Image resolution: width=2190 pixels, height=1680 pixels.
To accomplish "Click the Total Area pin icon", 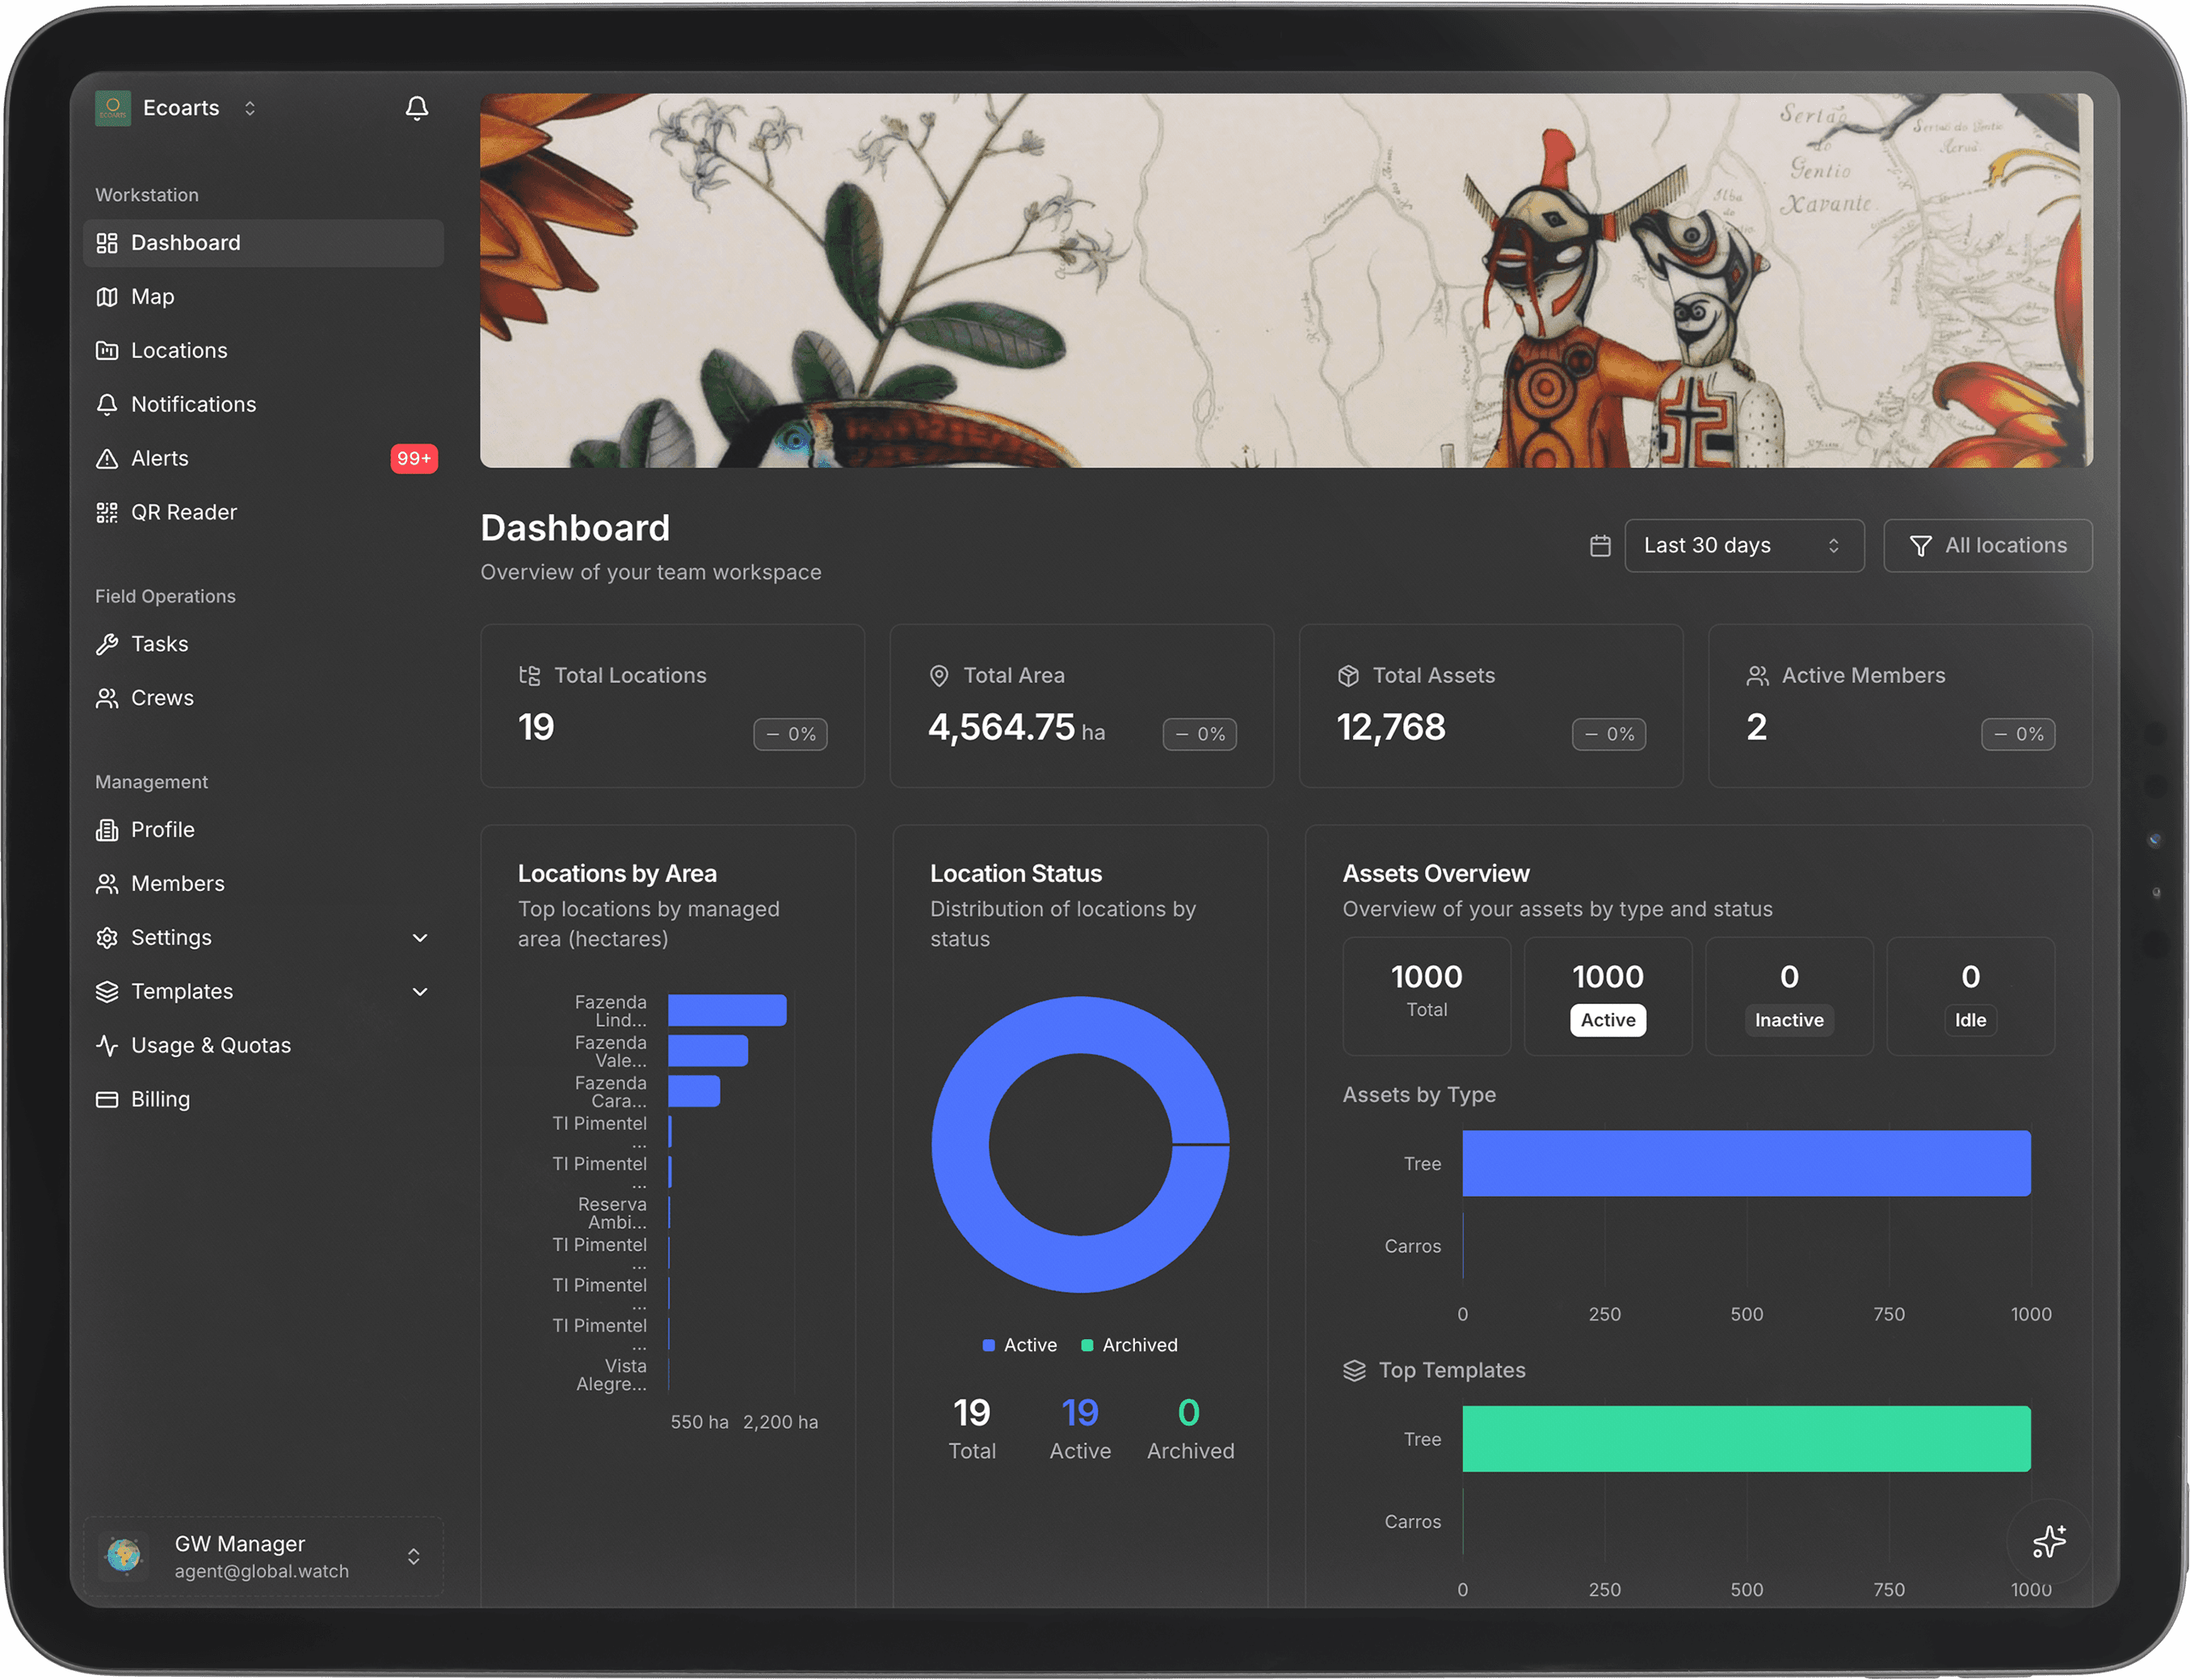I will (939, 676).
